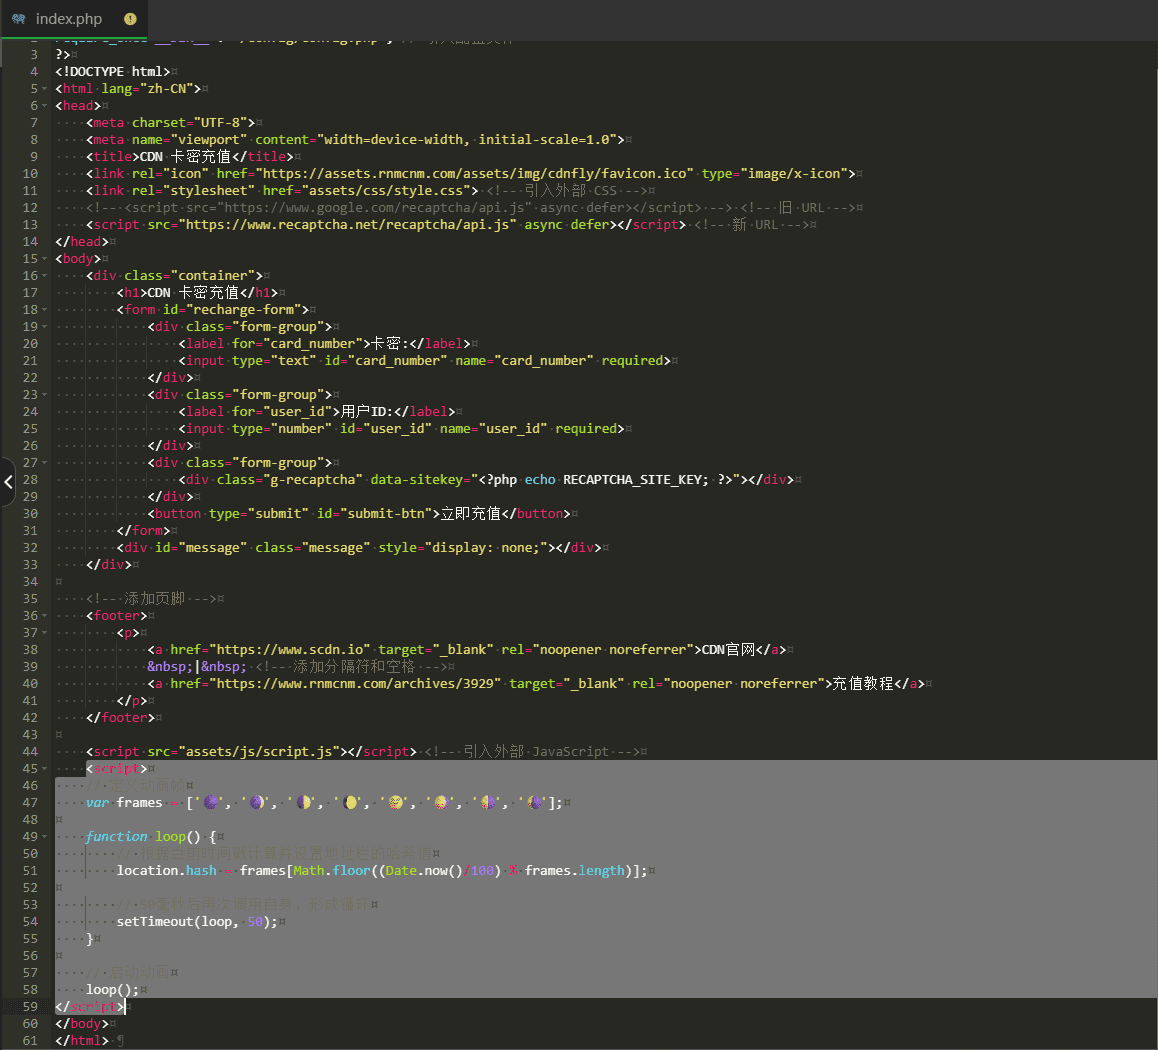Fold the container div on line 16
Image resolution: width=1158 pixels, height=1050 pixels.
(x=44, y=275)
